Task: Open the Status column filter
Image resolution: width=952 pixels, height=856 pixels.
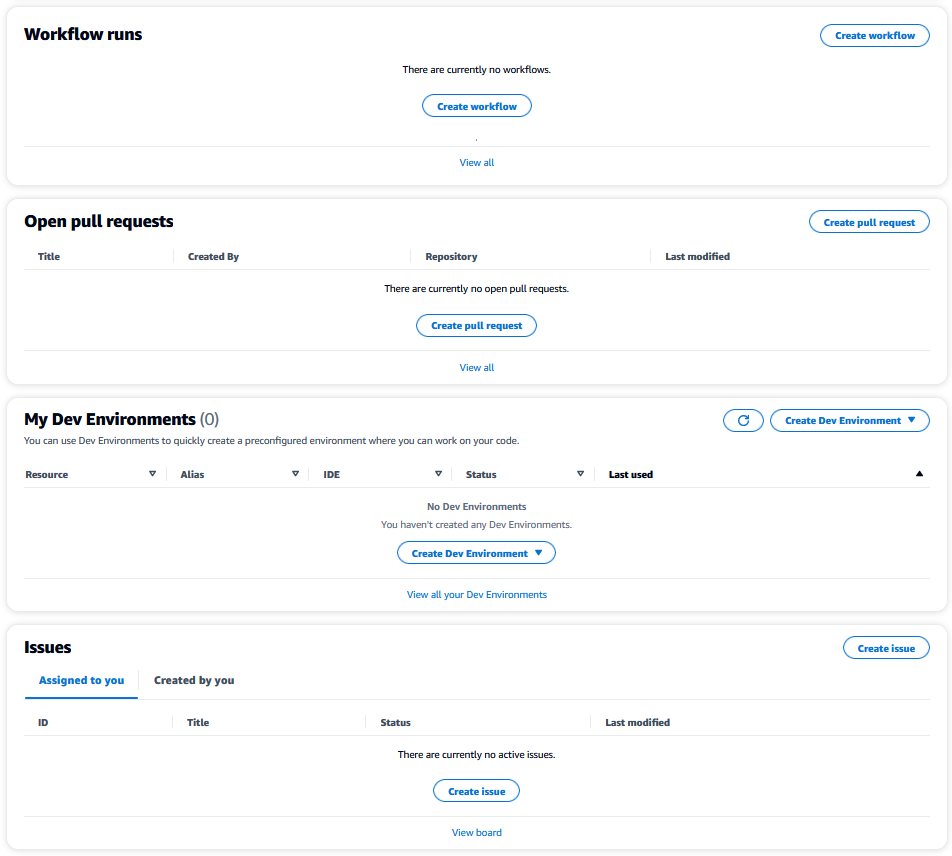Action: point(580,473)
